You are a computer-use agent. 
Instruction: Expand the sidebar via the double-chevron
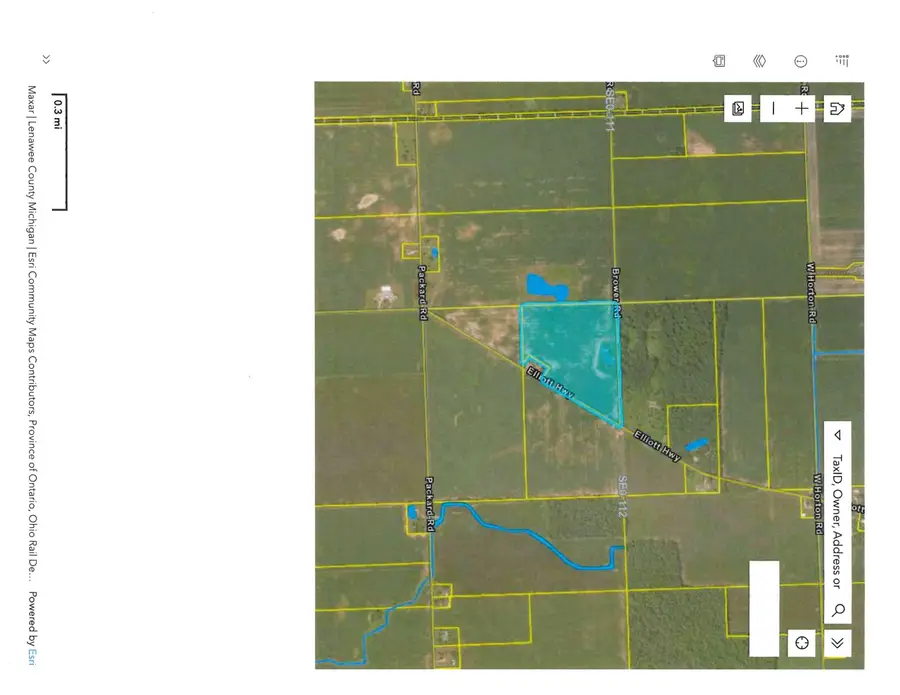pos(46,58)
